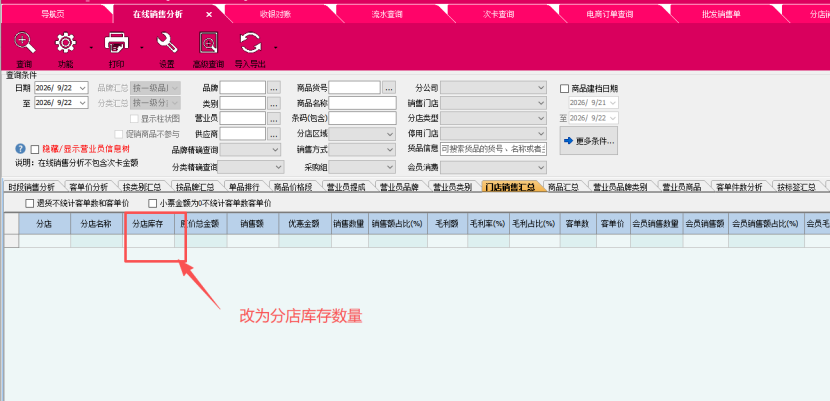
Task: Open the 商品货号 browse ellipsis button
Action: pyautogui.click(x=389, y=88)
